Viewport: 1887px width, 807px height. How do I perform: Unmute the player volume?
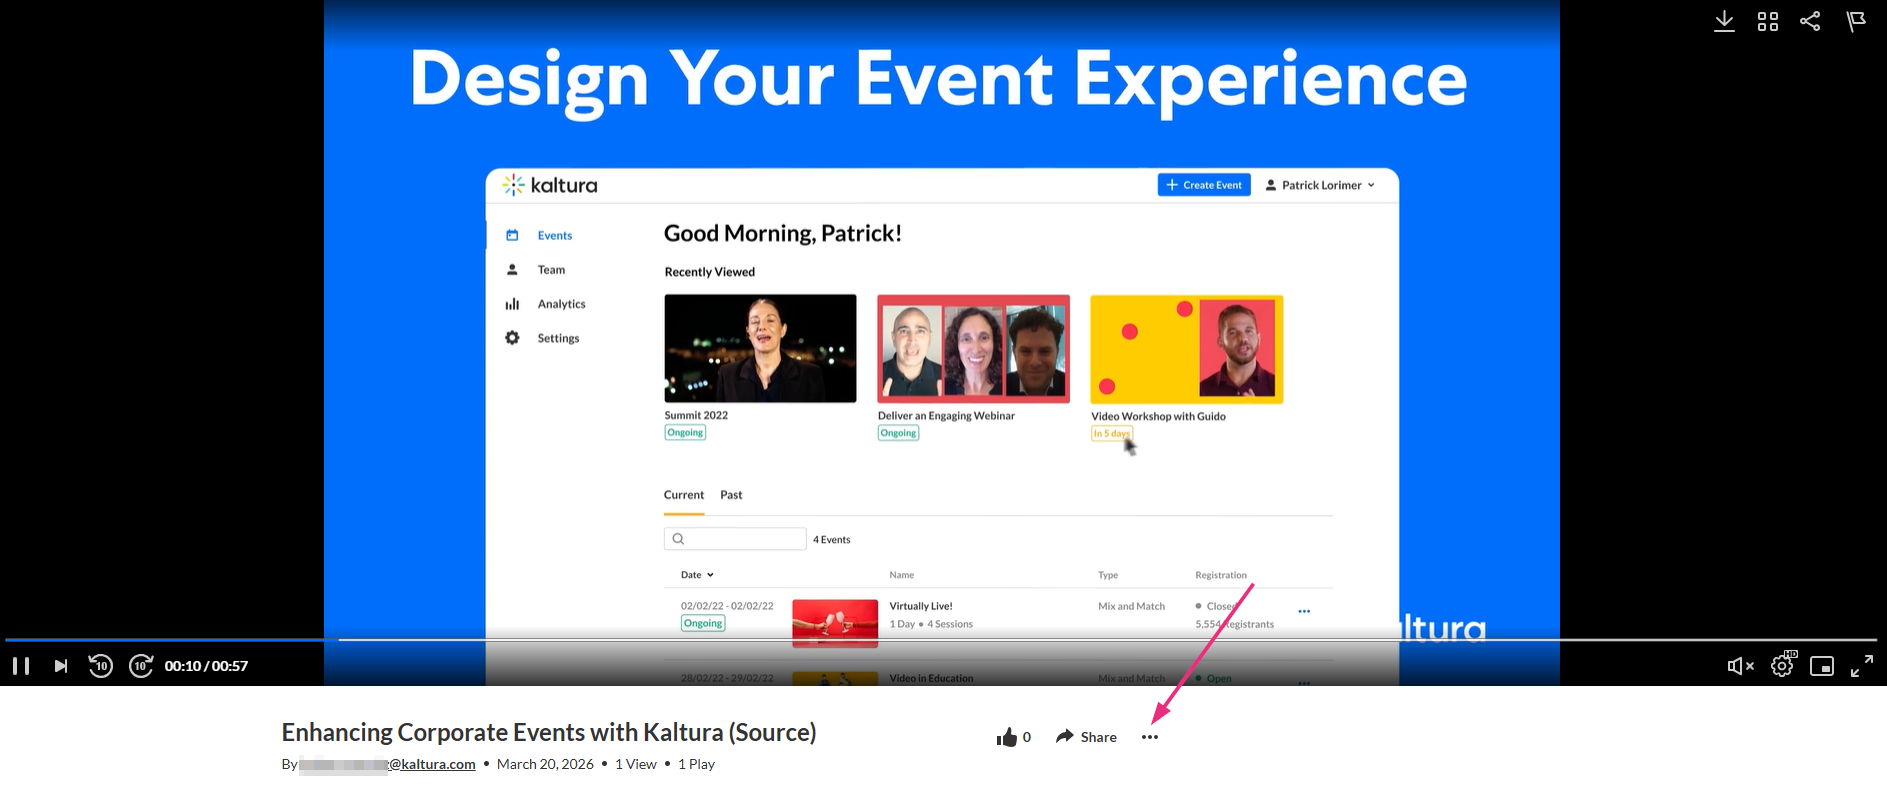click(1740, 666)
